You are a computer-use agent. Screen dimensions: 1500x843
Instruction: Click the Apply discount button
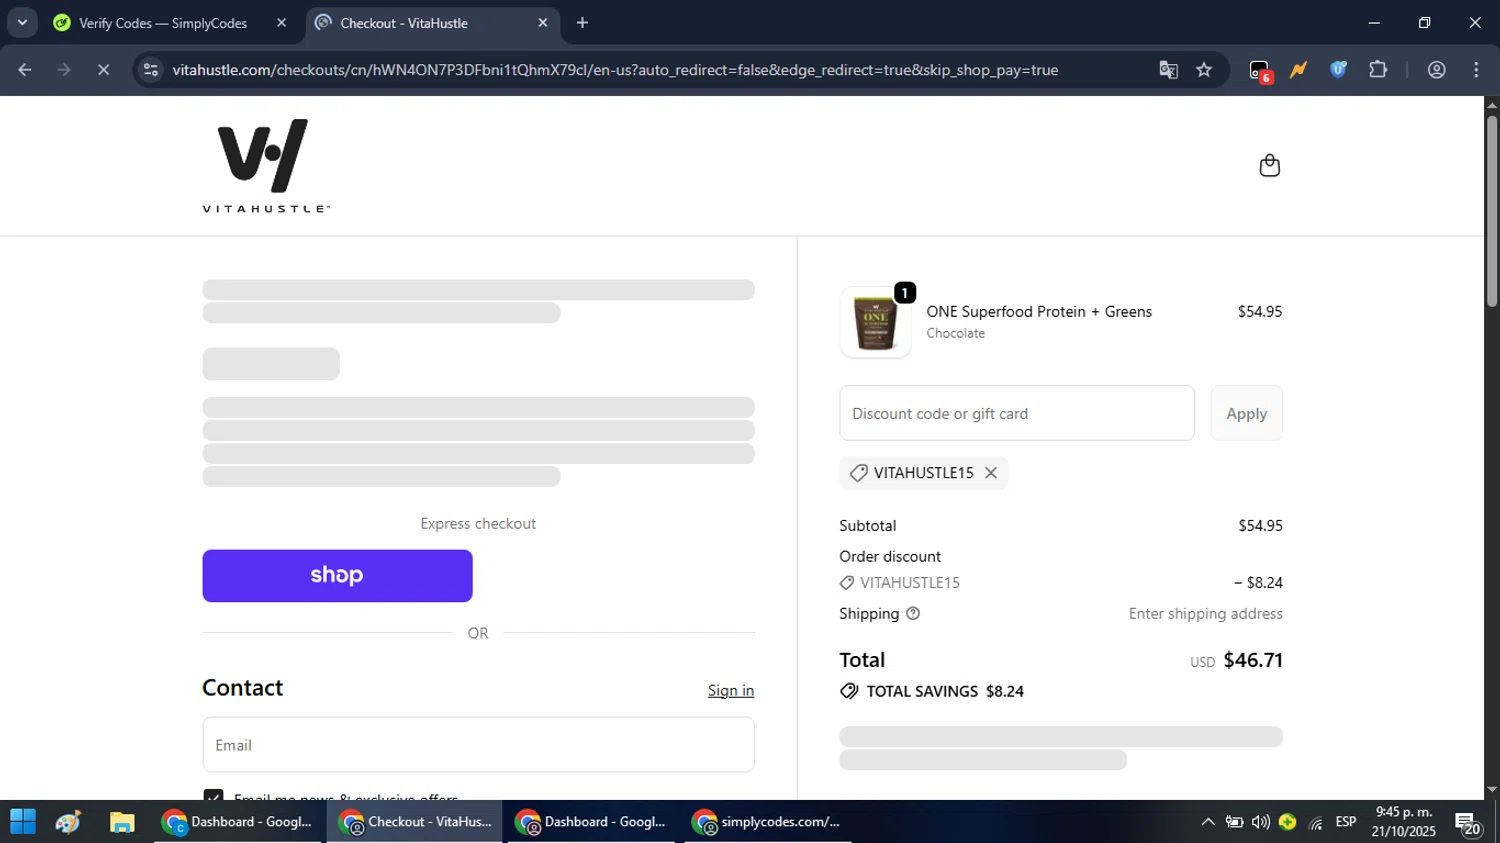pyautogui.click(x=1246, y=413)
